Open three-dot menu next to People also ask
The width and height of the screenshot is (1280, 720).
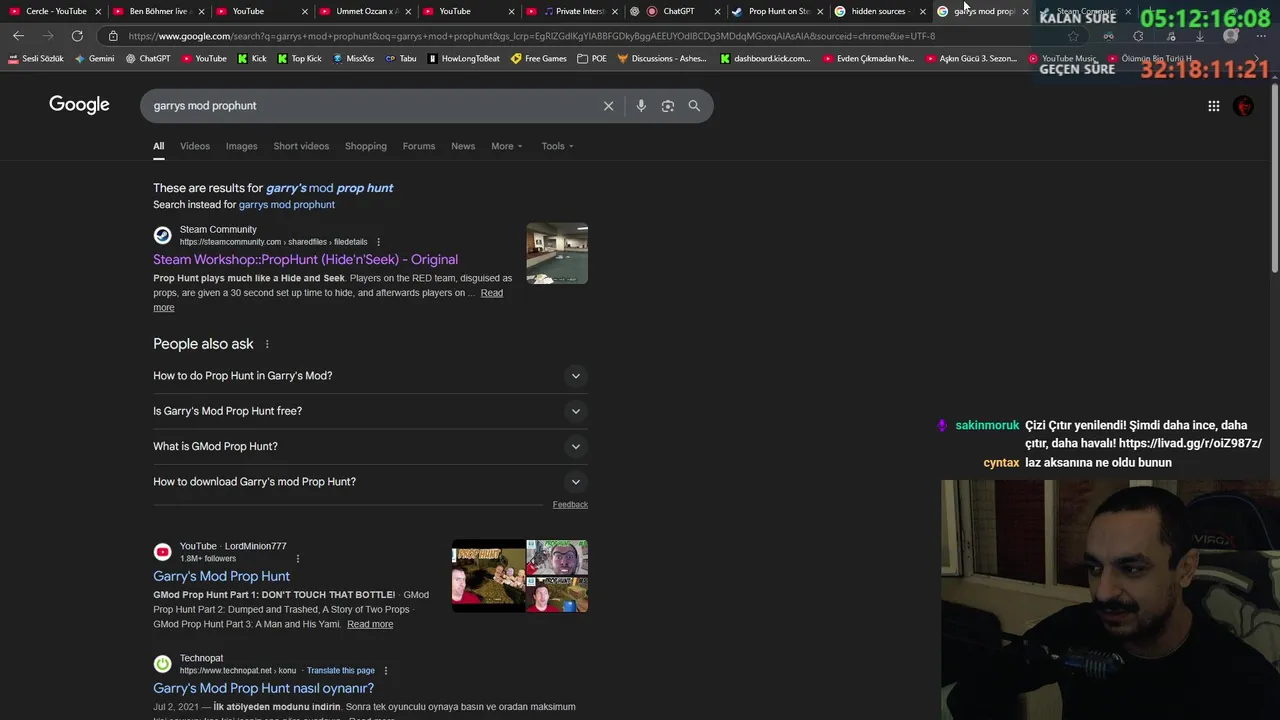pos(267,344)
